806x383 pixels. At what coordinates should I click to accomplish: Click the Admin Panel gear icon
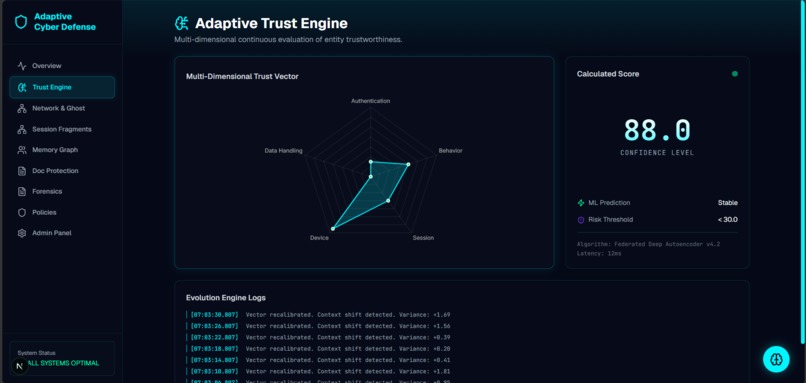tap(22, 233)
